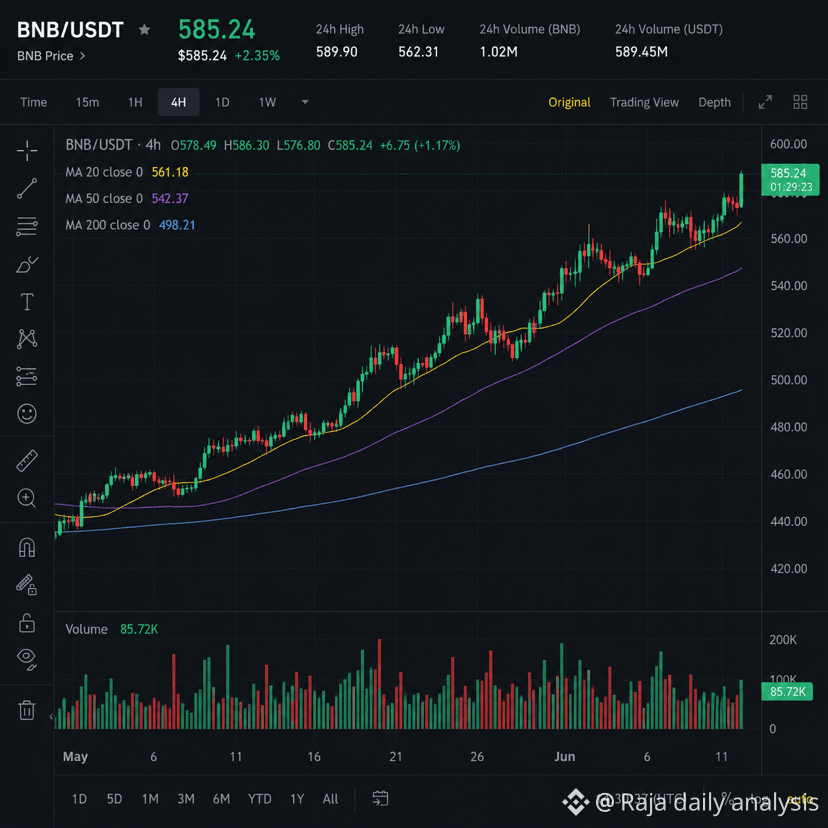Click the BNB/USDT pair name header
This screenshot has height=828, width=828.
(x=70, y=30)
